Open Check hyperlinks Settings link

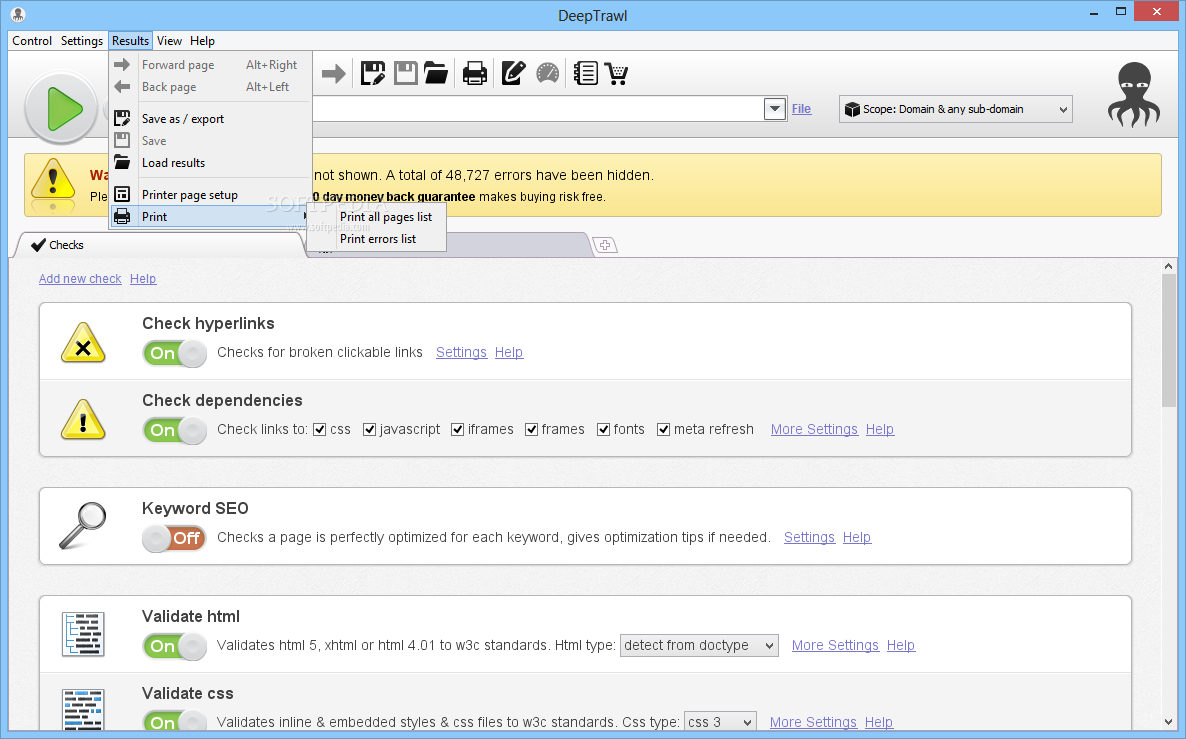461,352
